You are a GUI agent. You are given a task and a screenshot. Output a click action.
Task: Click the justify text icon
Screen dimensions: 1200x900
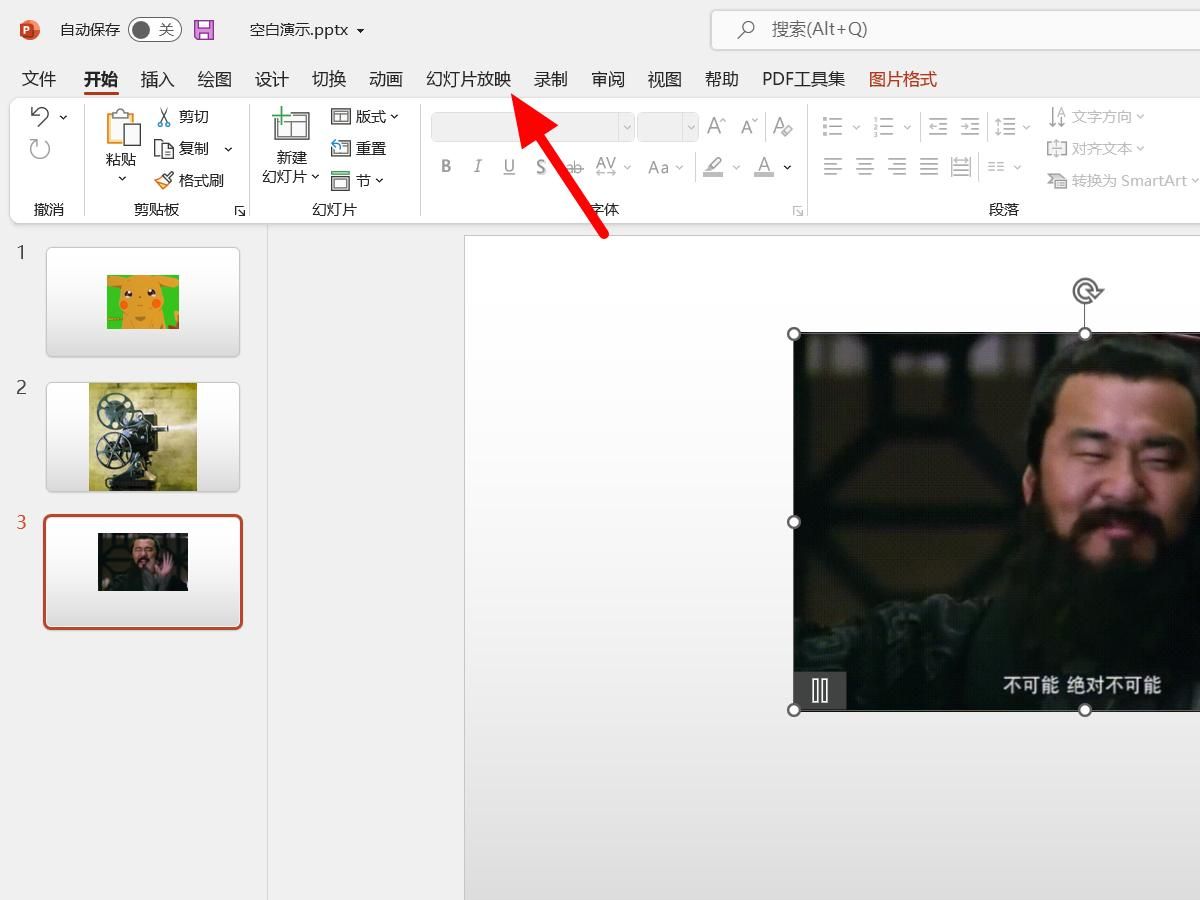(929, 167)
